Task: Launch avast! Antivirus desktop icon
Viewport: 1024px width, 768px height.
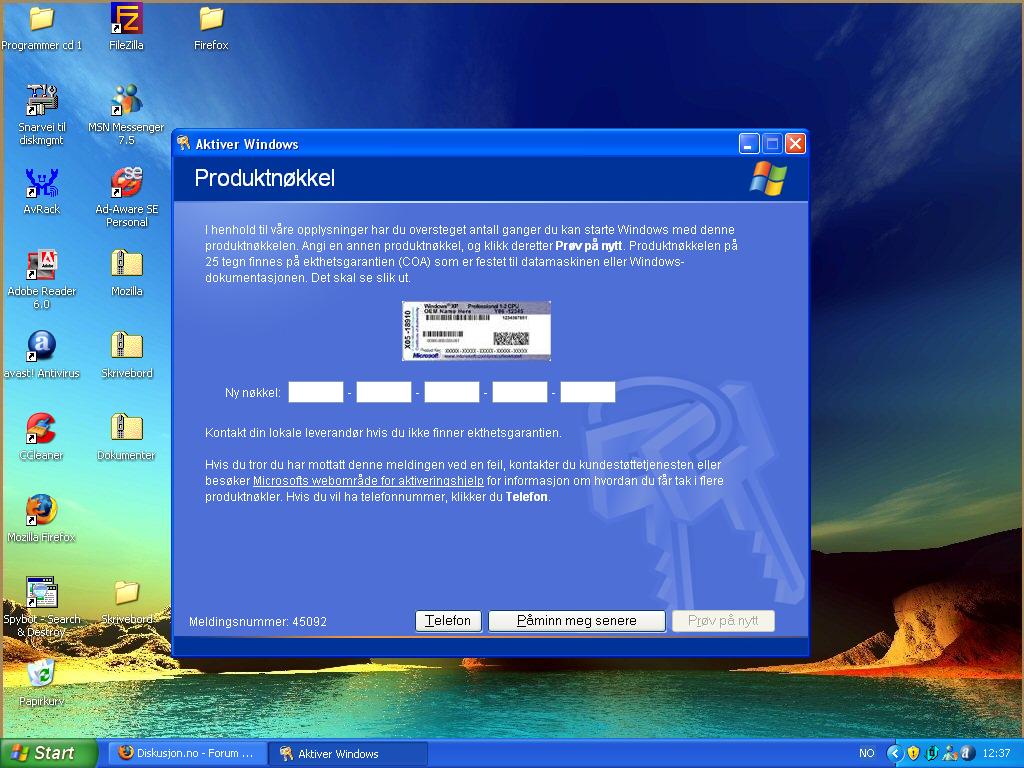Action: pyautogui.click(x=41, y=346)
